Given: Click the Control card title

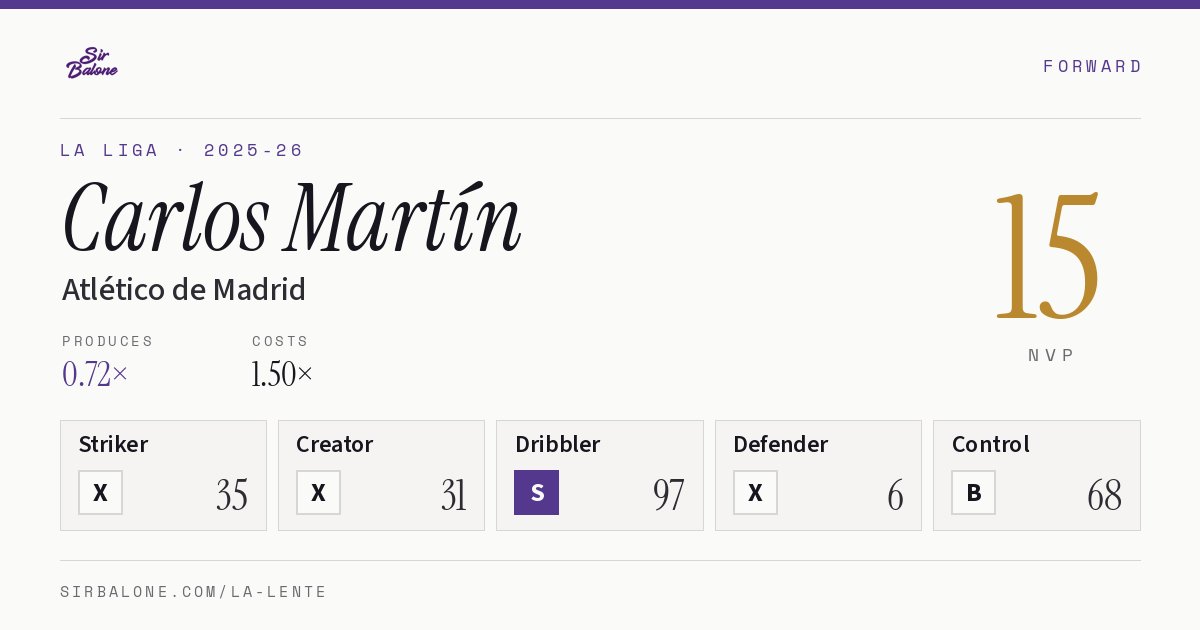Looking at the screenshot, I should point(991,444).
